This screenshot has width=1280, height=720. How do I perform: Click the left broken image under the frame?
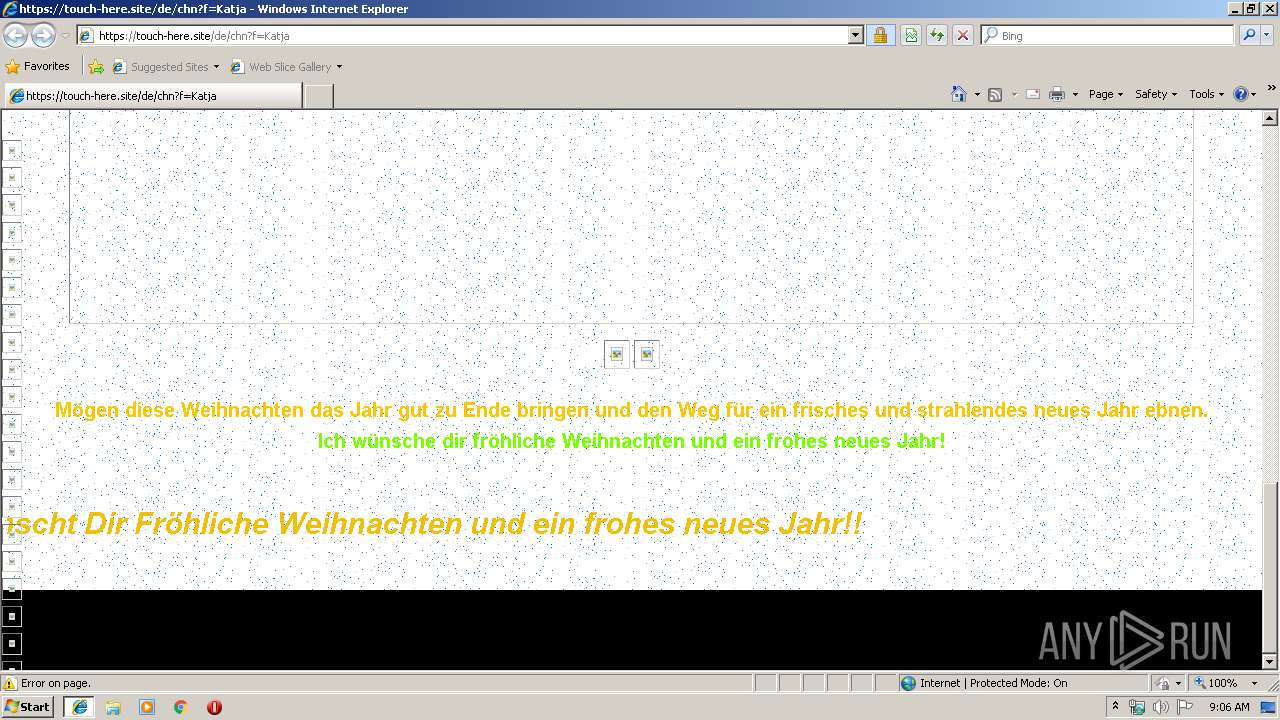point(617,354)
